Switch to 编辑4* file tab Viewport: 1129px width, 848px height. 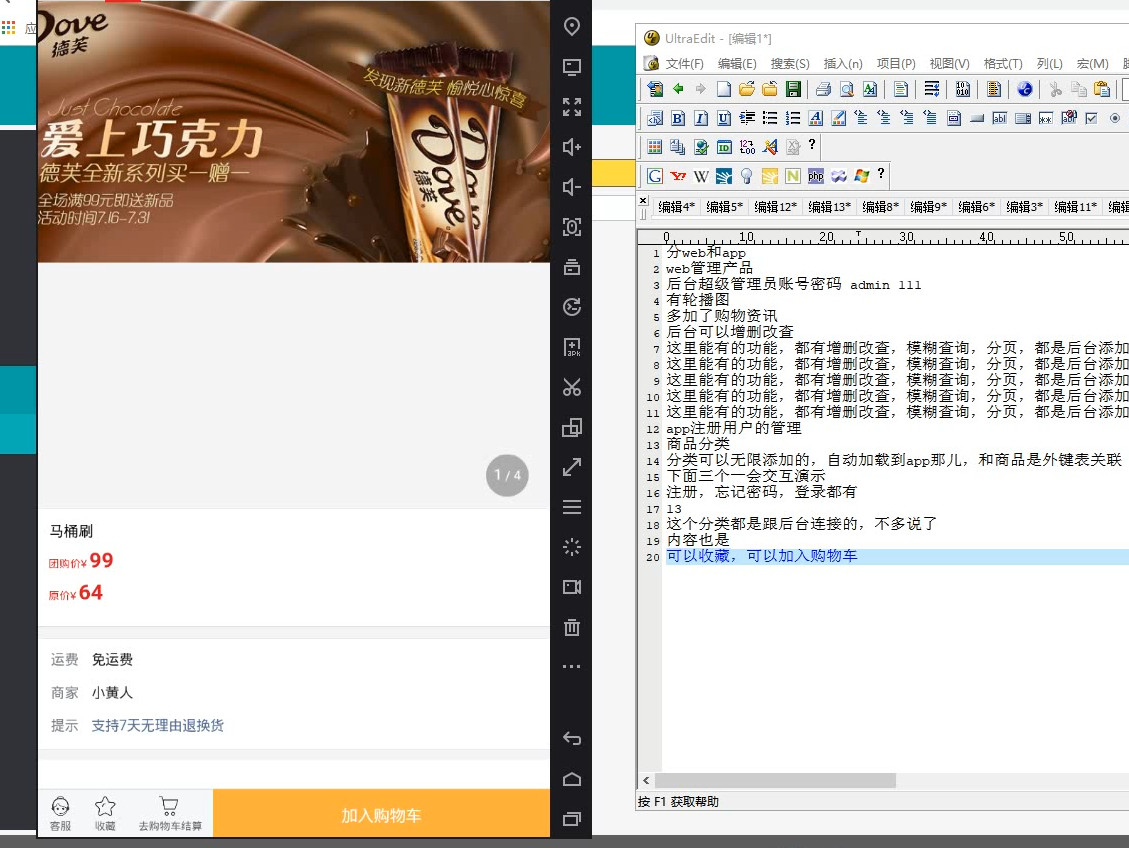pos(676,207)
